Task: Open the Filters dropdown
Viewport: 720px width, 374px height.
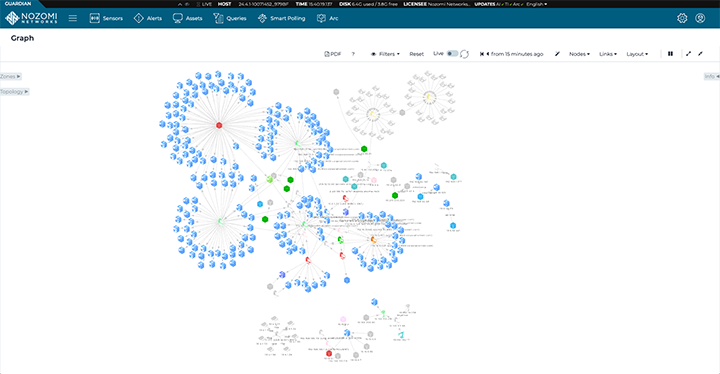Action: click(x=385, y=54)
